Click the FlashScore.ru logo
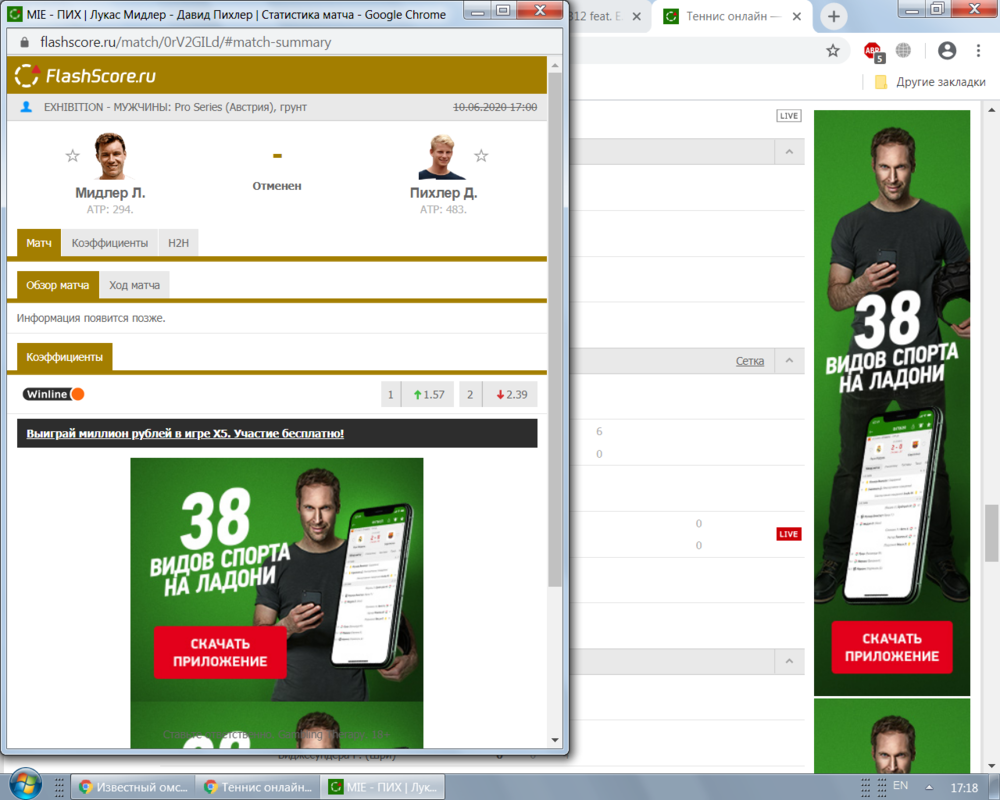The image size is (1000, 800). coord(85,76)
